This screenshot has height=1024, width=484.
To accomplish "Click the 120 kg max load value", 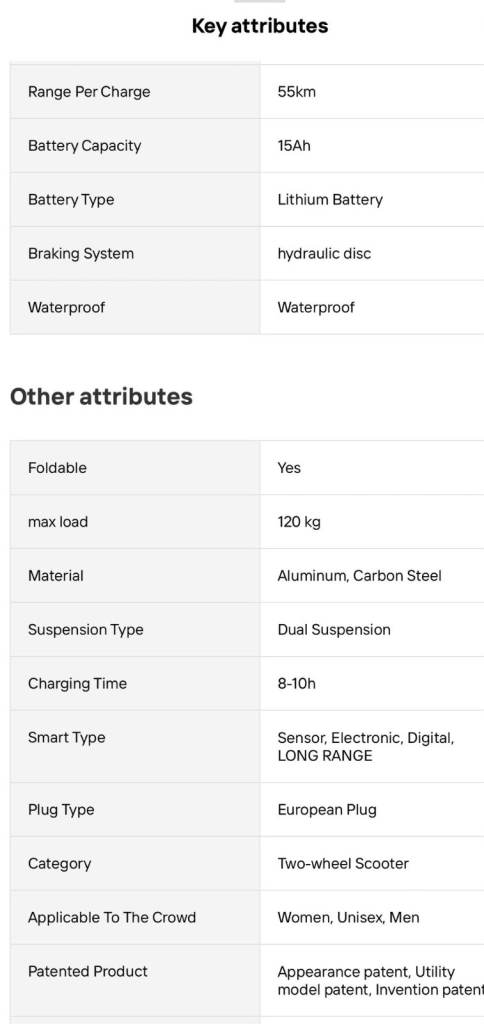I will click(299, 522).
